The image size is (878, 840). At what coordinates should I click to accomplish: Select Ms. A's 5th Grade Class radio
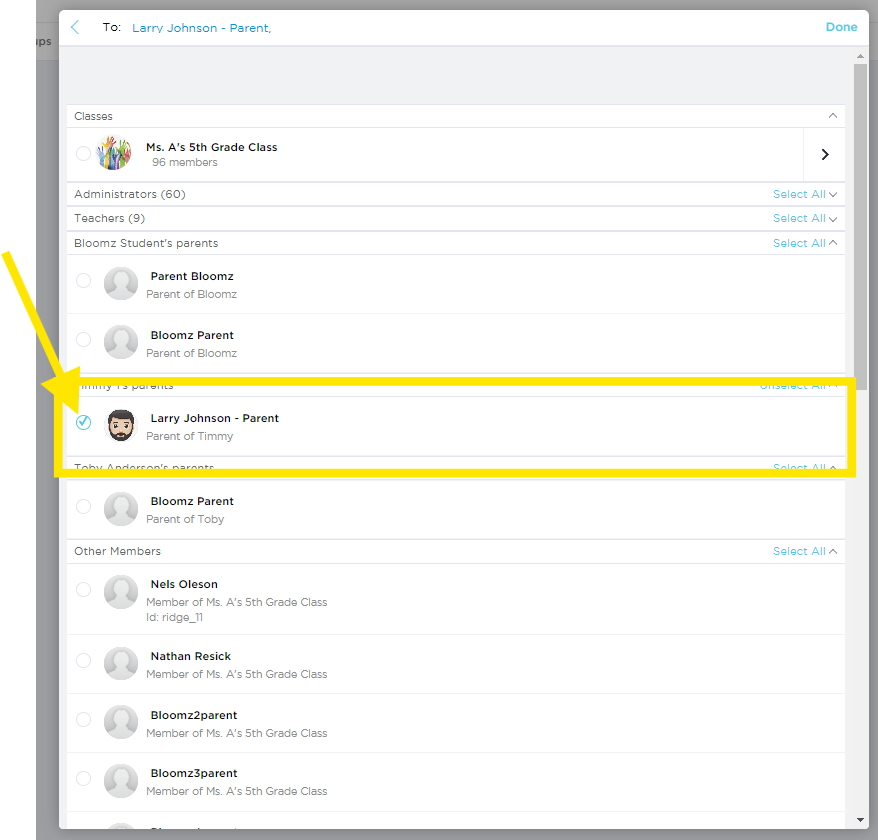pos(83,153)
